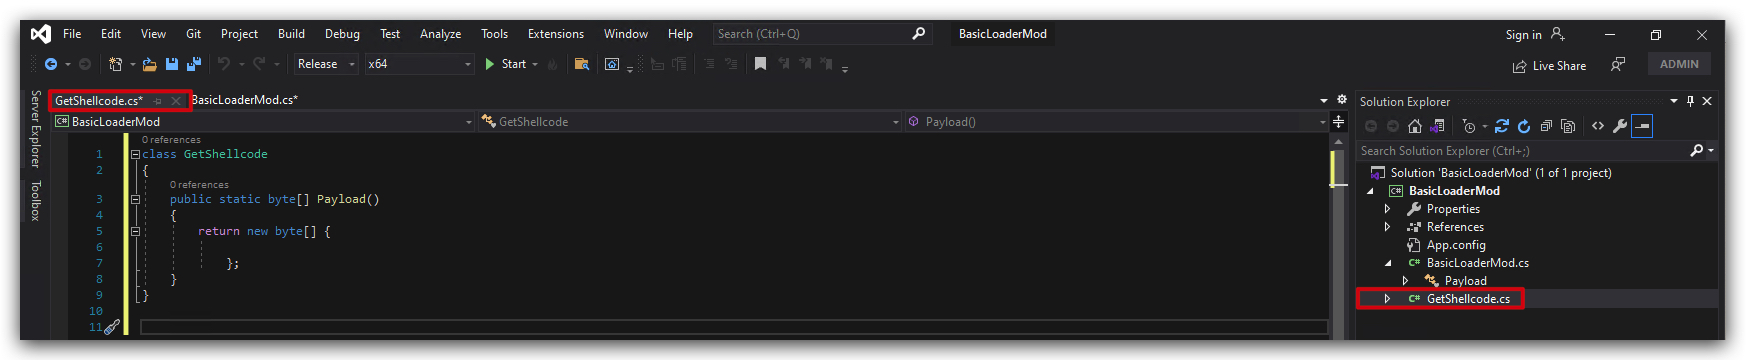
Task: Click the New Project toolbar icon
Action: pos(116,64)
